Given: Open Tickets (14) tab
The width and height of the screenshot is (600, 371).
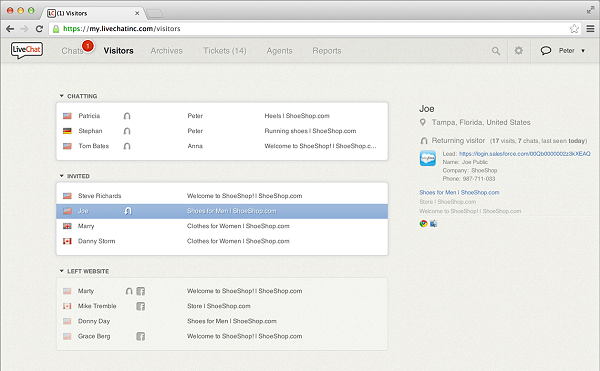Looking at the screenshot, I should click(225, 51).
